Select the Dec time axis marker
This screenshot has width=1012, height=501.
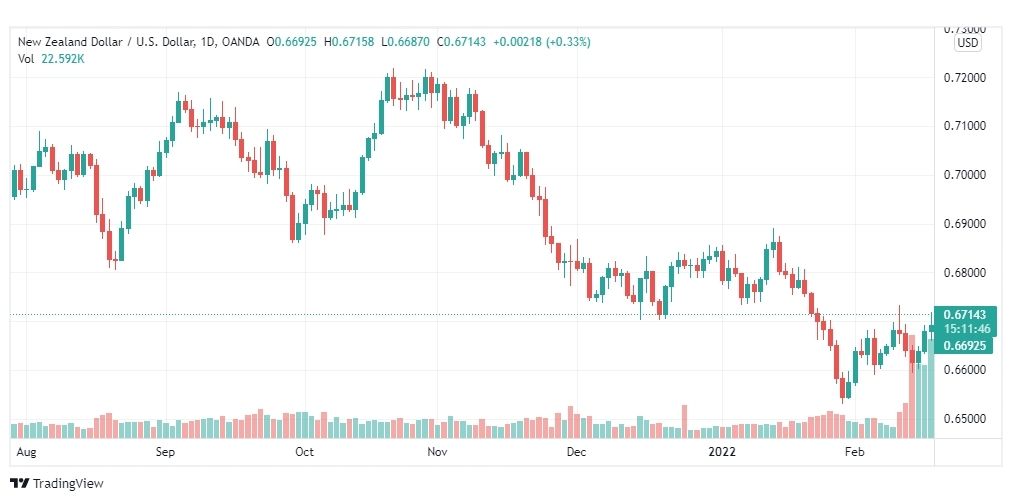pyautogui.click(x=576, y=452)
